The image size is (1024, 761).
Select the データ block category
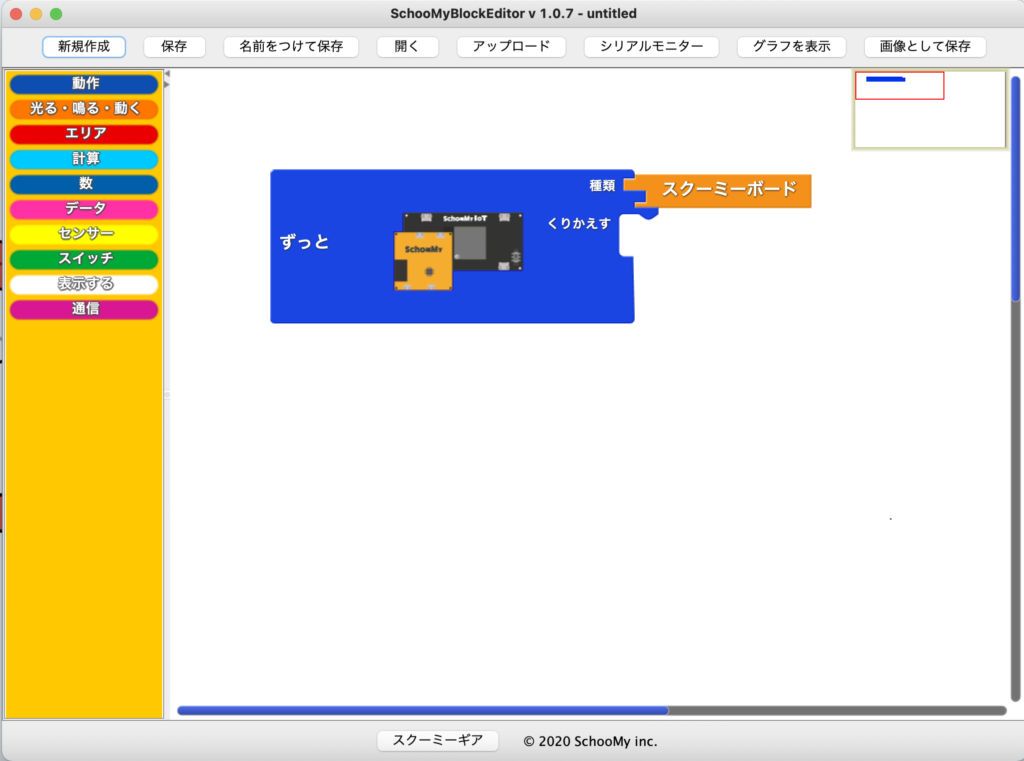pos(84,209)
